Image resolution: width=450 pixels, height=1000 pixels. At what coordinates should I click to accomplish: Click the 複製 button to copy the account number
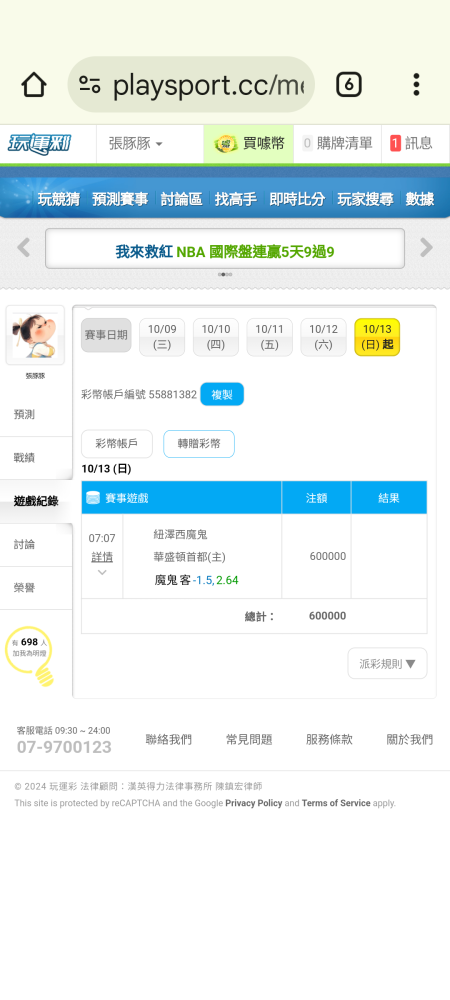[x=222, y=395]
